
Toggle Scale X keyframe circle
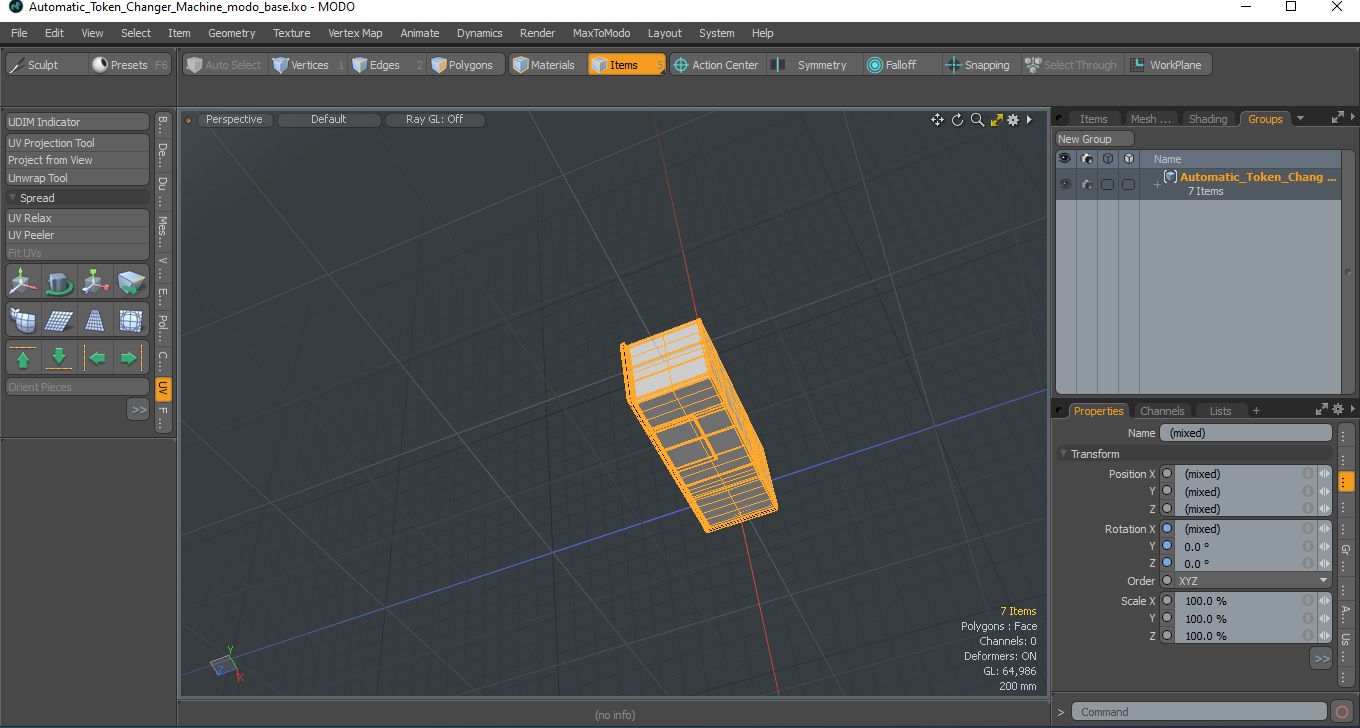pos(1167,601)
